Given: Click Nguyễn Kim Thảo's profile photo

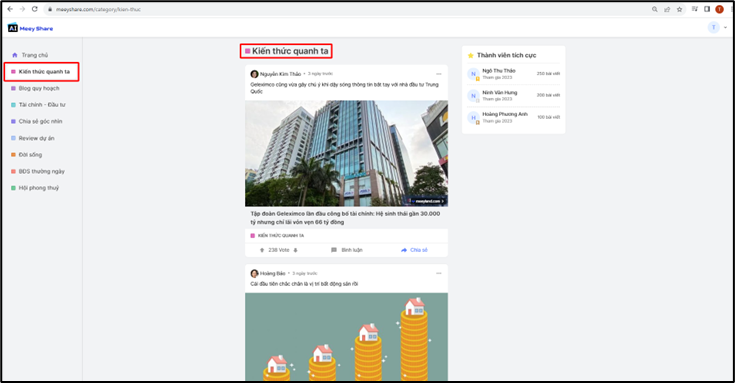Looking at the screenshot, I should click(254, 74).
